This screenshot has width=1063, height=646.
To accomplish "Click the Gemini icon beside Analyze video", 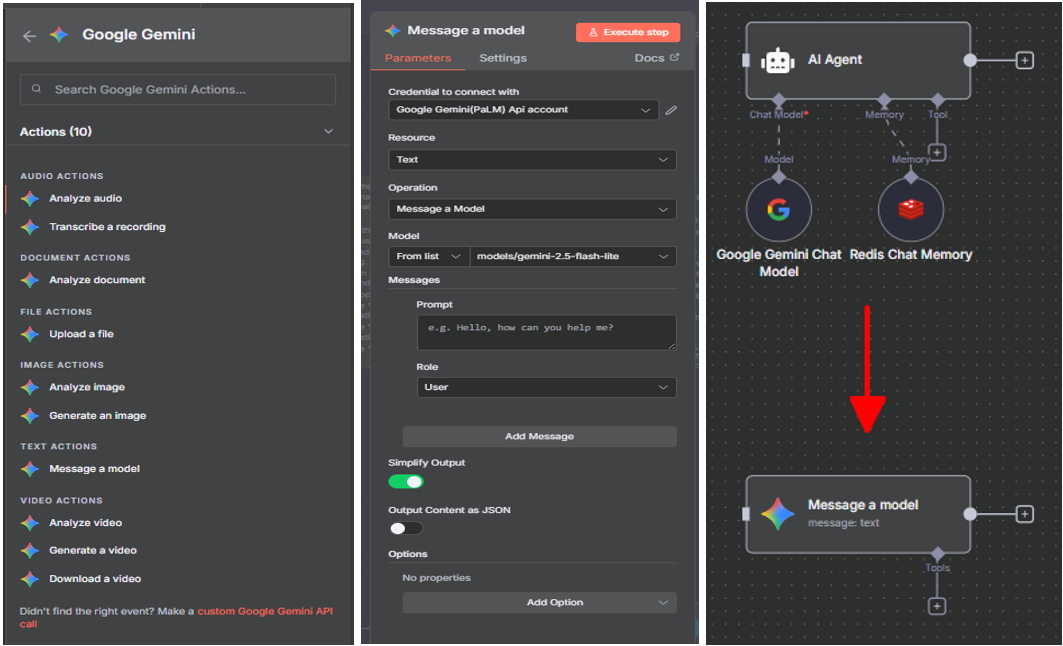I will (x=30, y=523).
